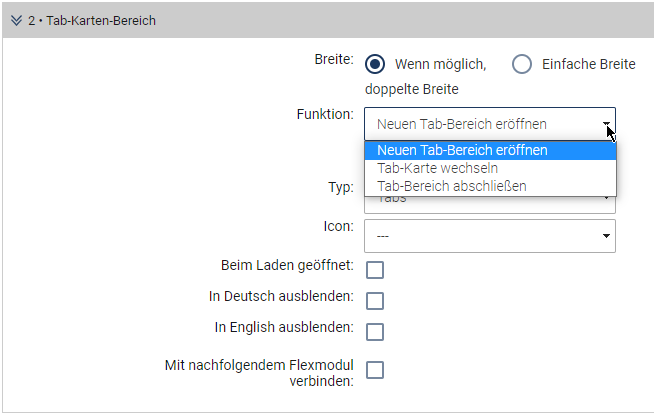Screen dimensions: 654x415
Task: Click the Typ dropdown arrow
Action: pyautogui.click(x=606, y=199)
